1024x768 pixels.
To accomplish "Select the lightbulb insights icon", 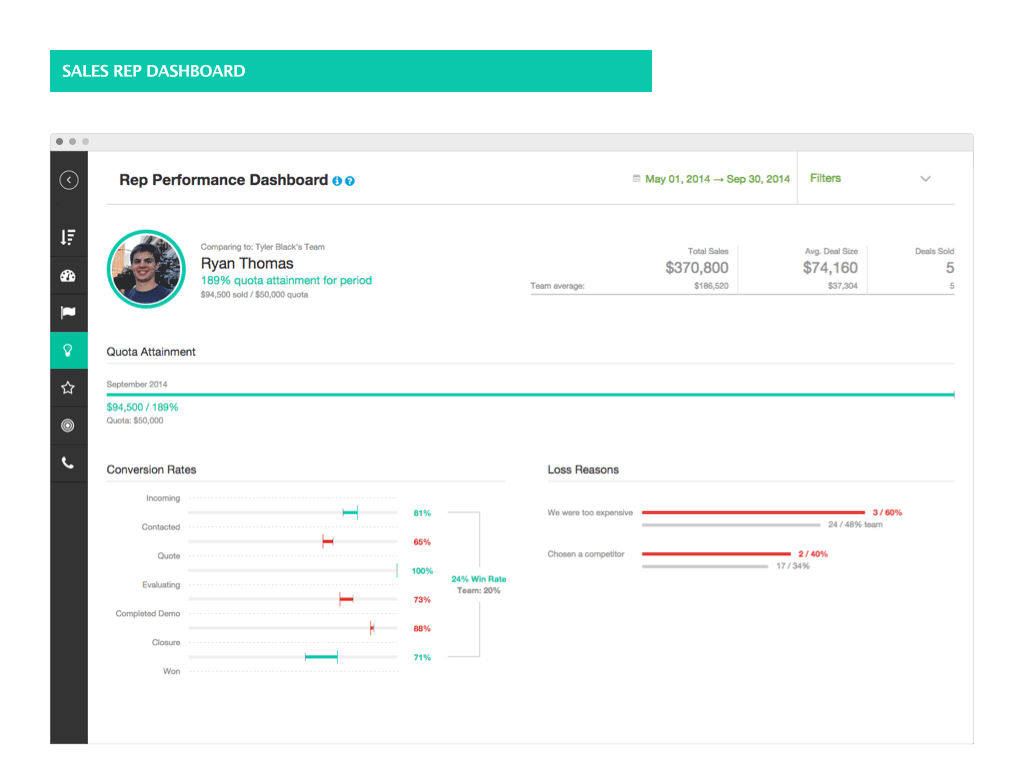I will click(x=68, y=350).
